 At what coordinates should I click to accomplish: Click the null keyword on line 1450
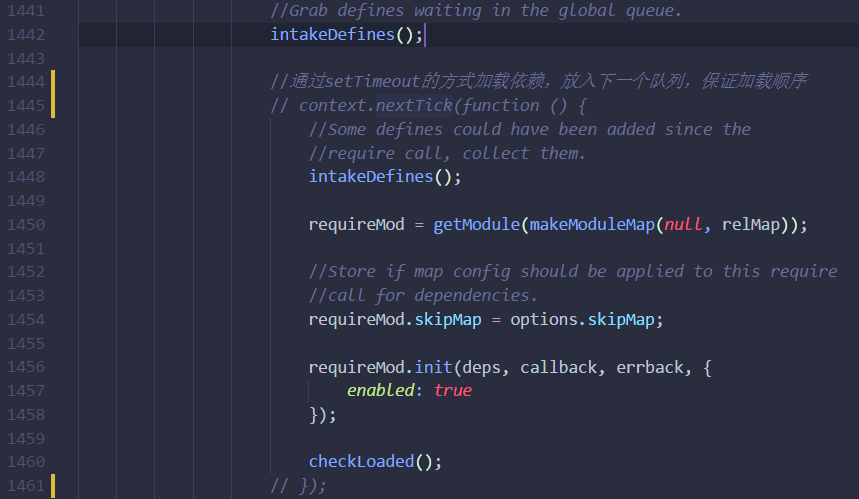tap(683, 225)
